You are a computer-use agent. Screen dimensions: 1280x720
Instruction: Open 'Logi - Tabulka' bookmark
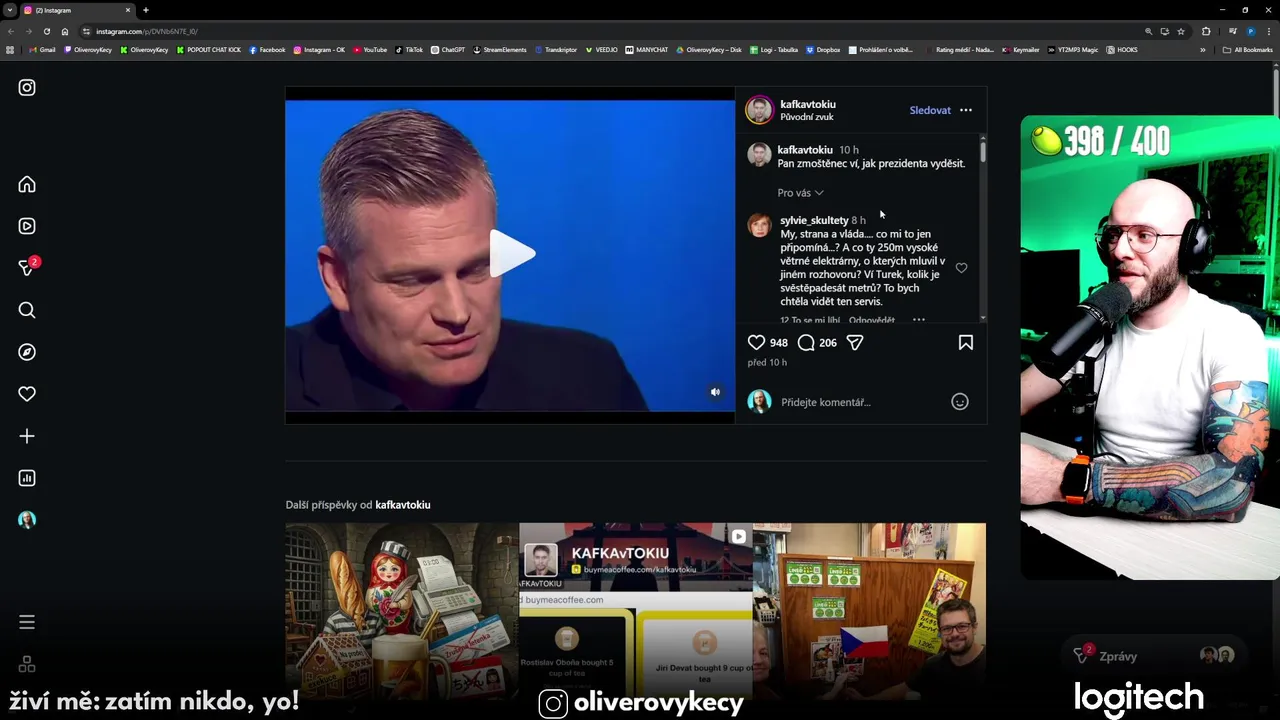pyautogui.click(x=774, y=50)
